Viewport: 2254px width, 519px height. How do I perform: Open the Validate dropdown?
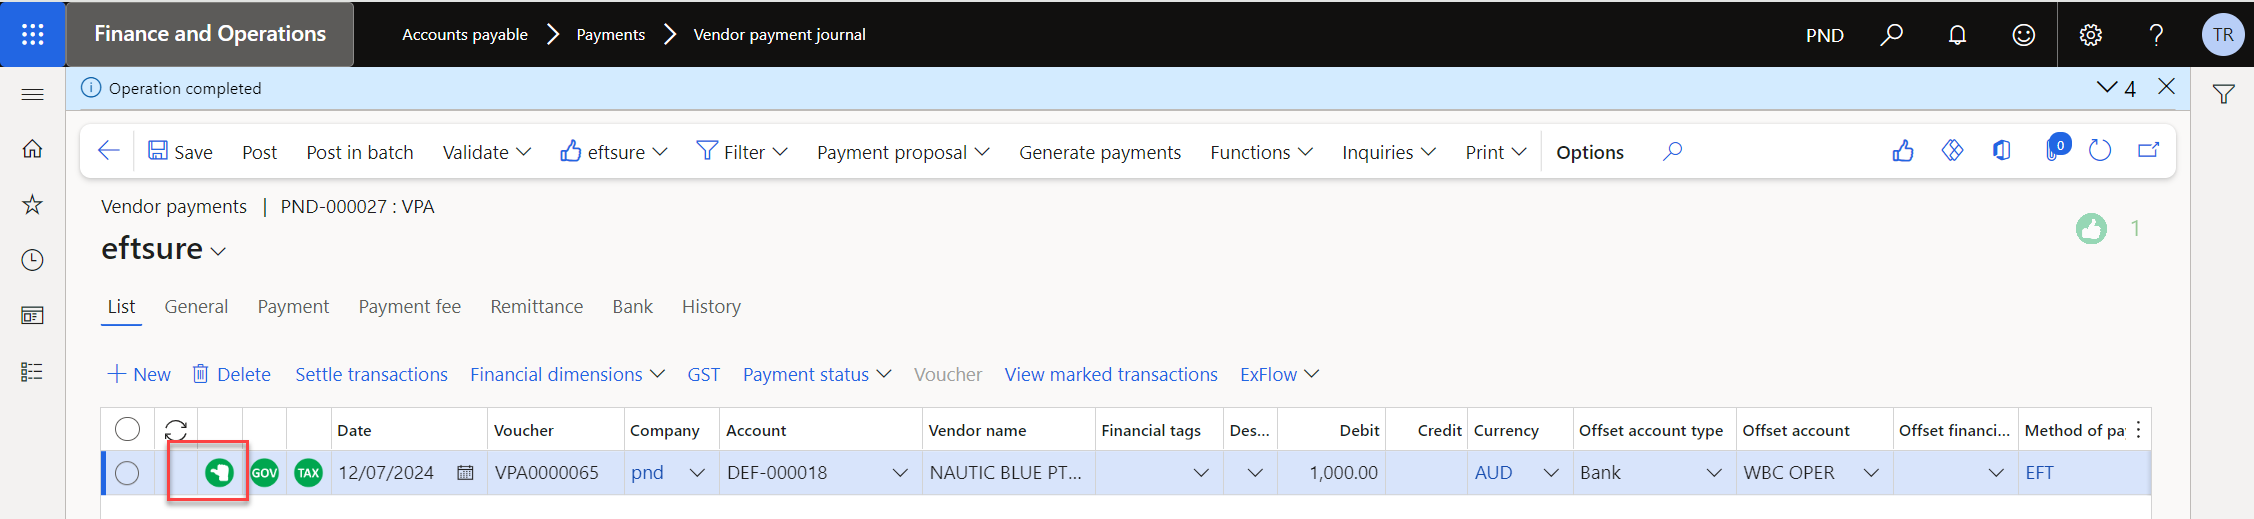pyautogui.click(x=486, y=152)
